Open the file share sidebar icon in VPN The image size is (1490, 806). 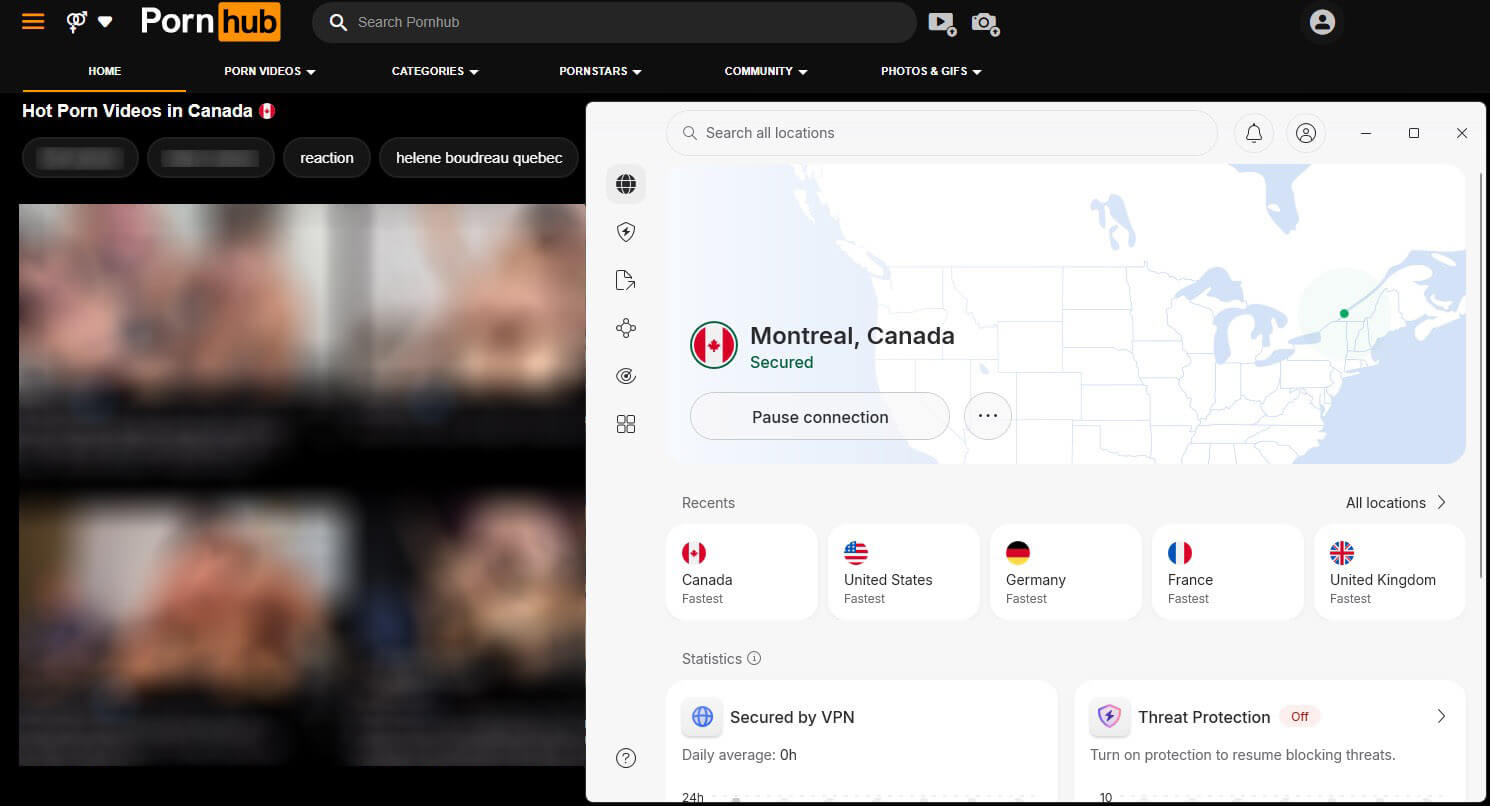pos(626,280)
